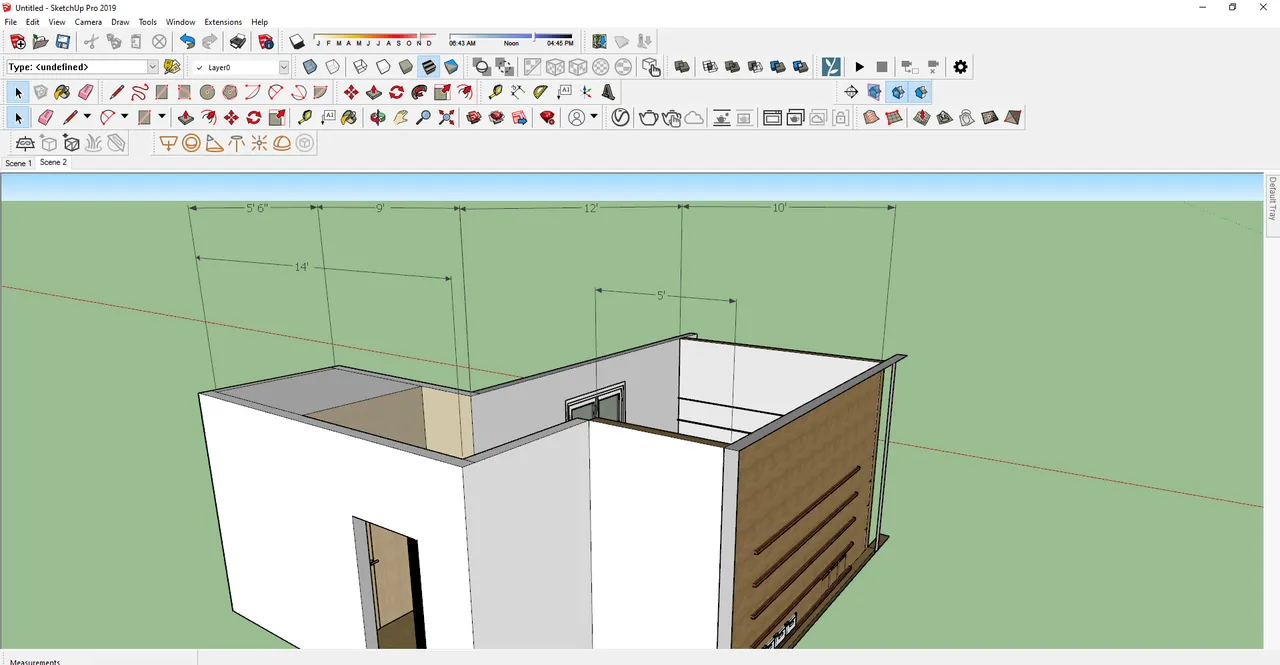This screenshot has width=1280, height=665.
Task: Select the Follow Me tool
Action: (419, 92)
